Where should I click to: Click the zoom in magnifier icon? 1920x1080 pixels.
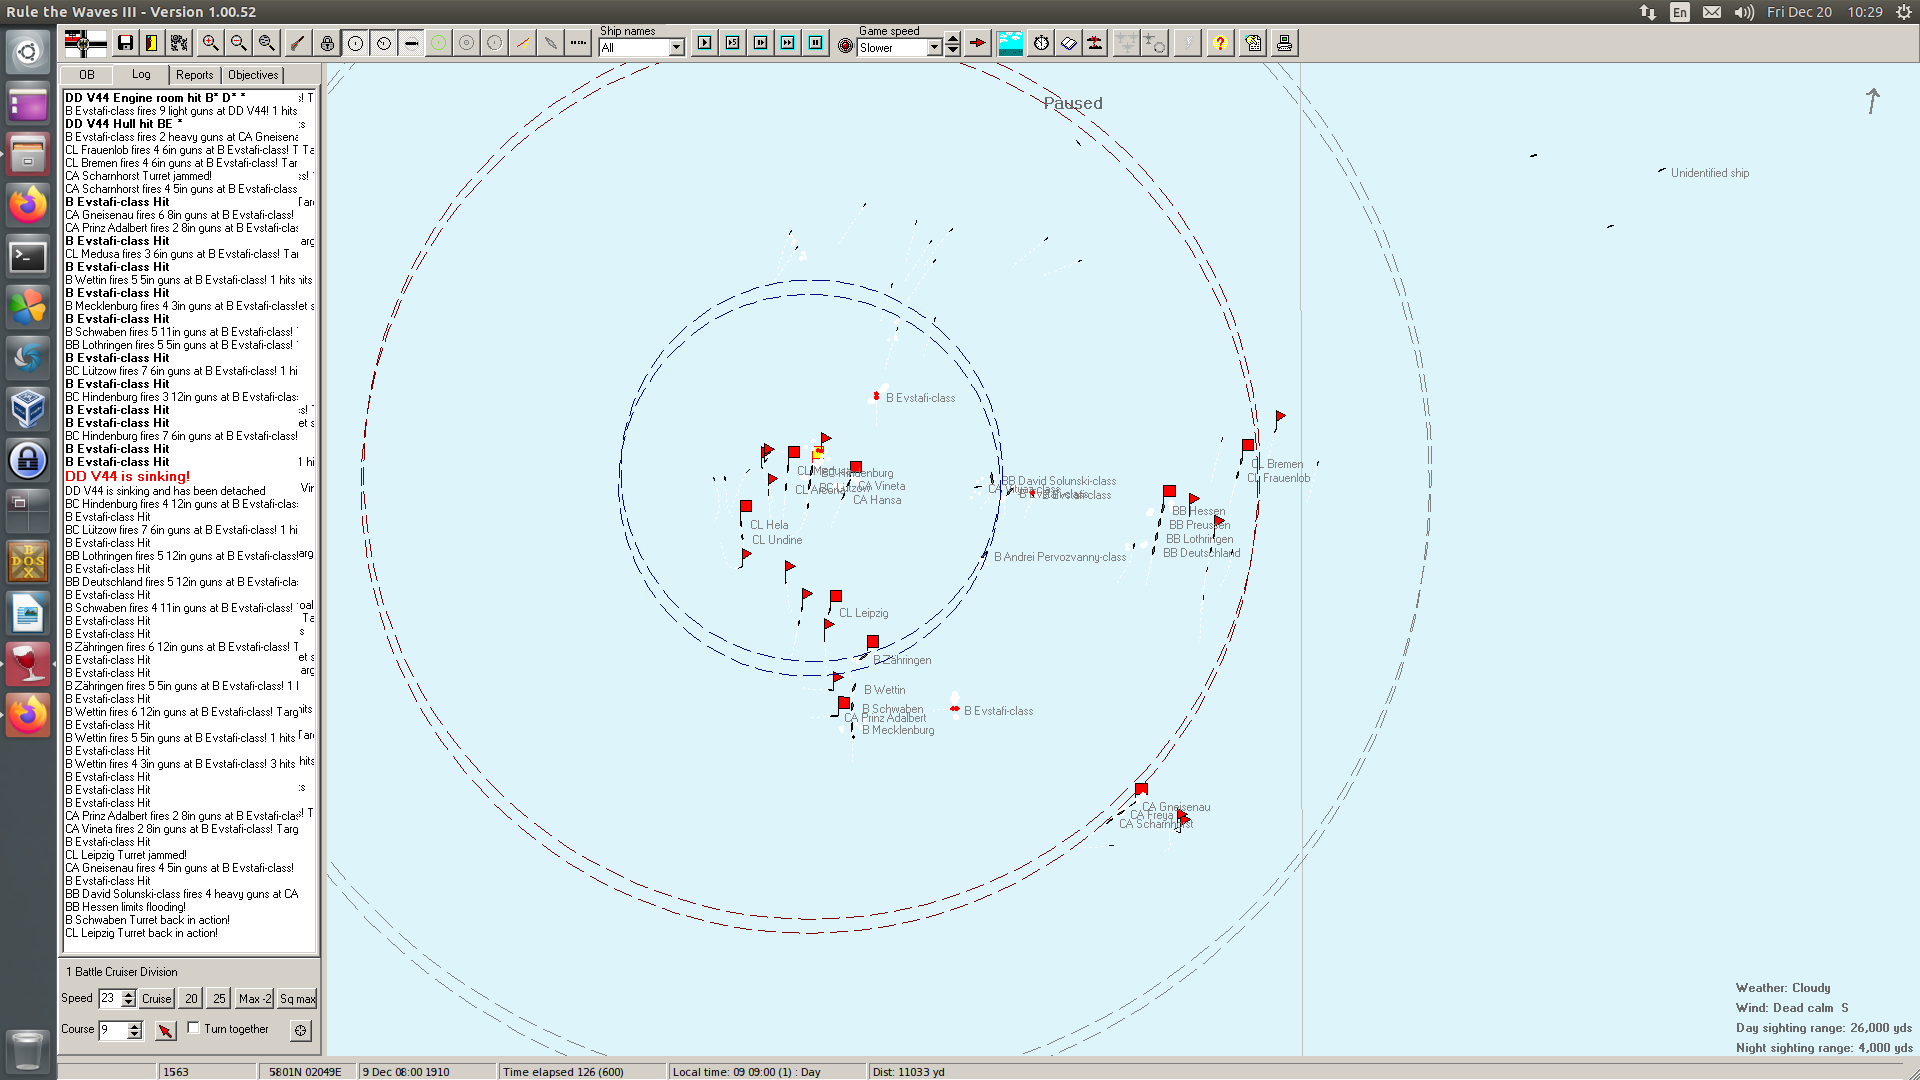tap(210, 43)
